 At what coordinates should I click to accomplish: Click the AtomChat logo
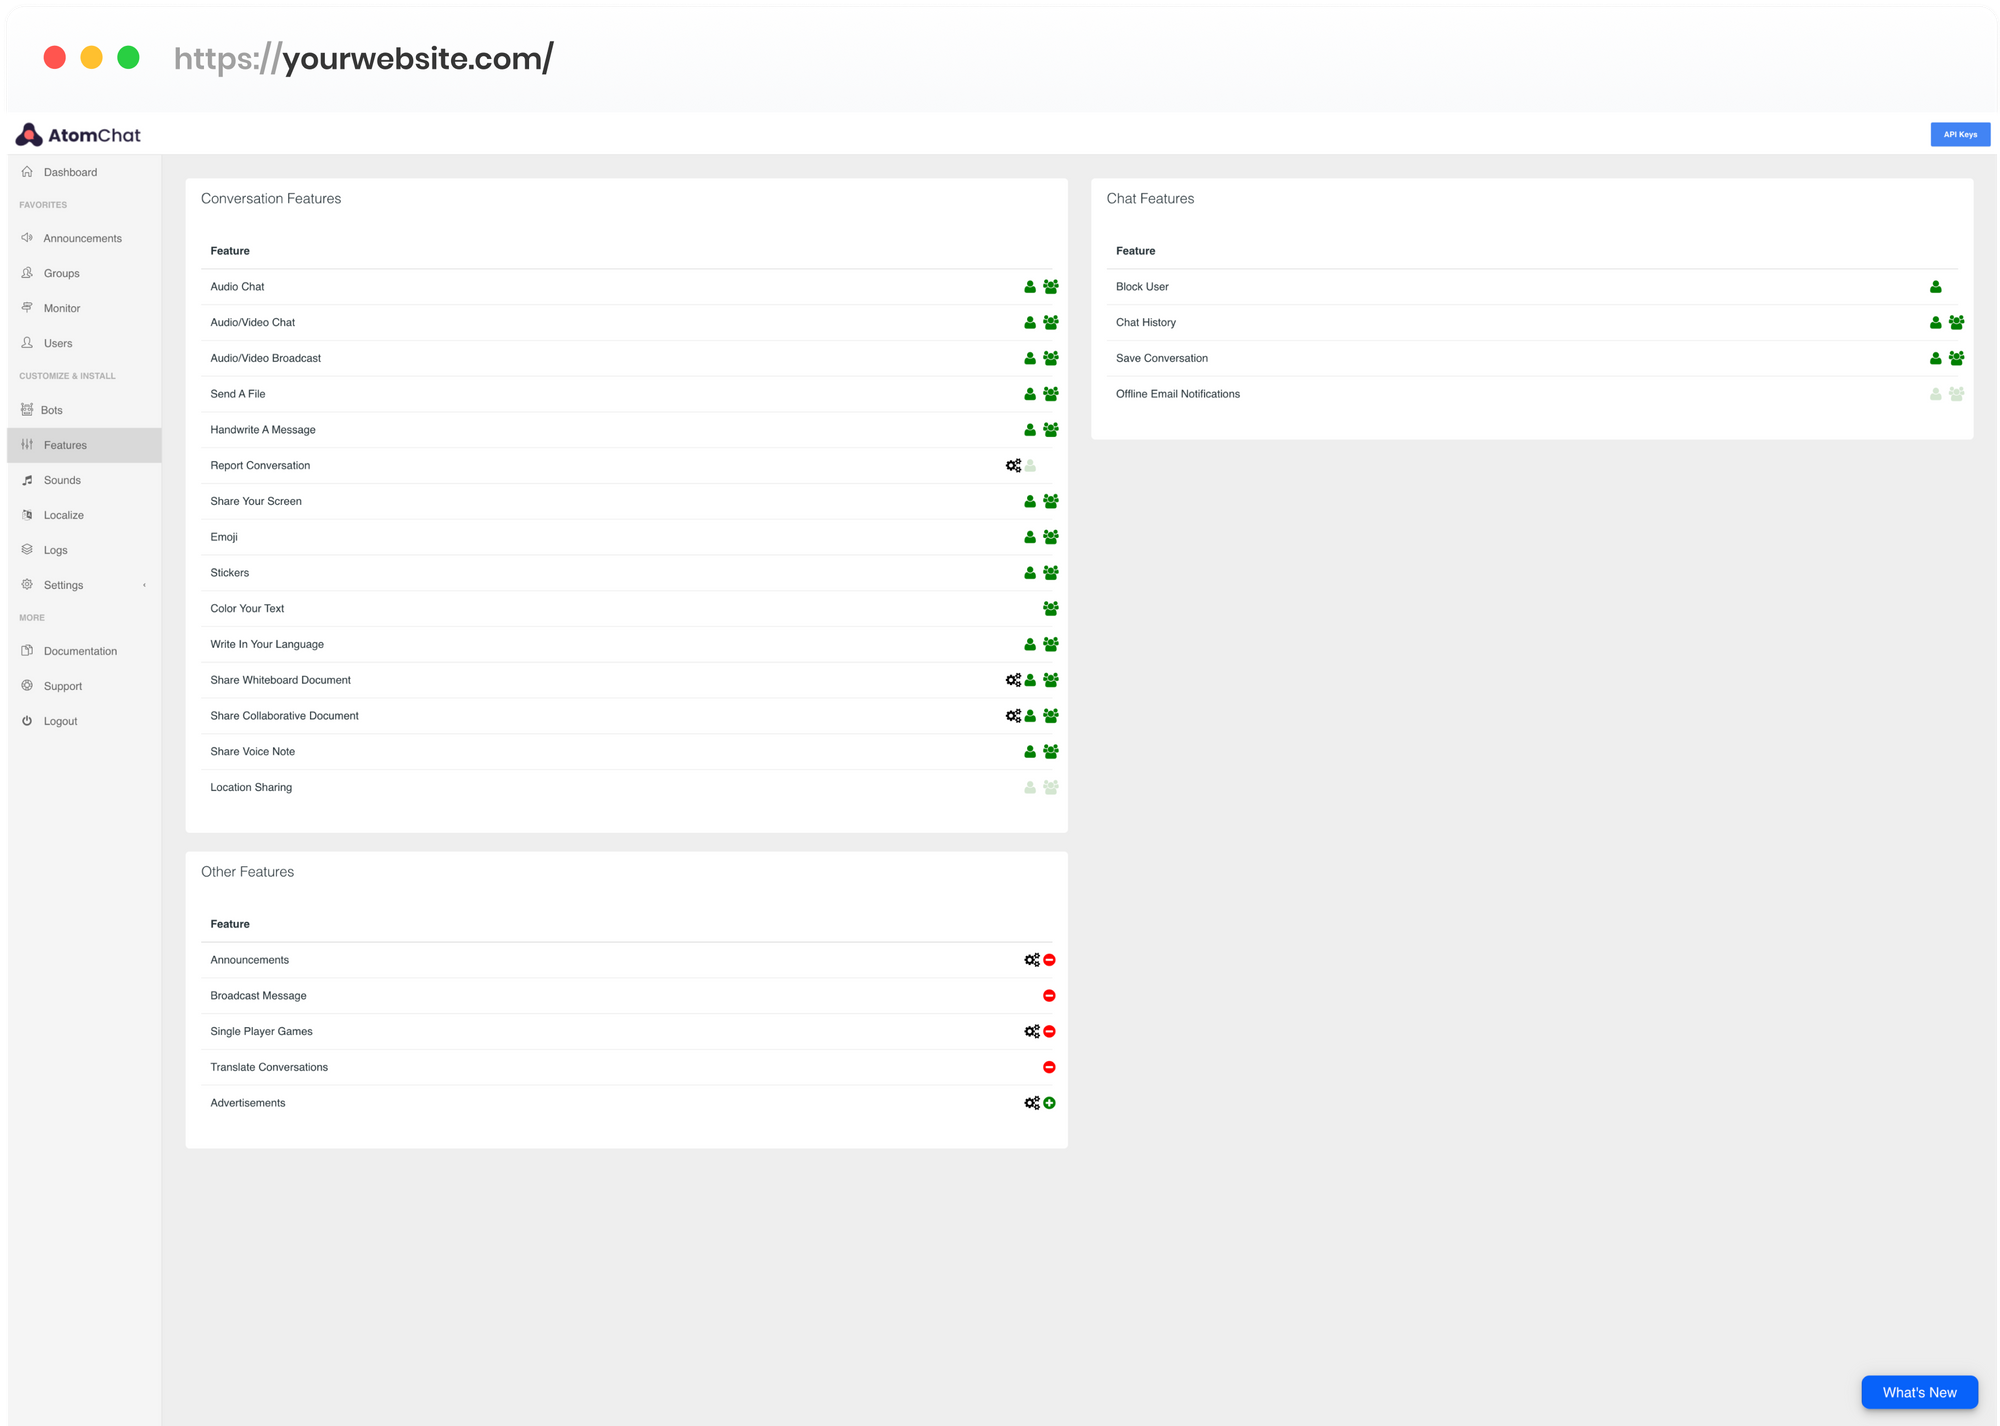[x=76, y=133]
